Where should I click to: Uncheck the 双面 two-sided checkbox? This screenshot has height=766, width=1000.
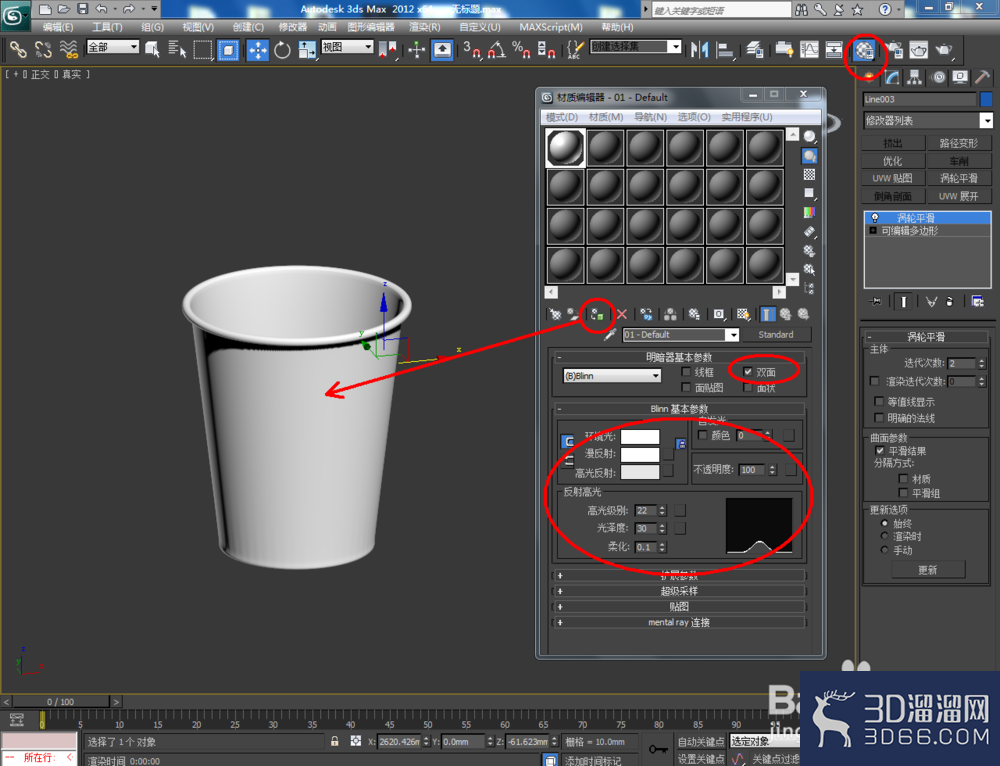pyautogui.click(x=748, y=372)
